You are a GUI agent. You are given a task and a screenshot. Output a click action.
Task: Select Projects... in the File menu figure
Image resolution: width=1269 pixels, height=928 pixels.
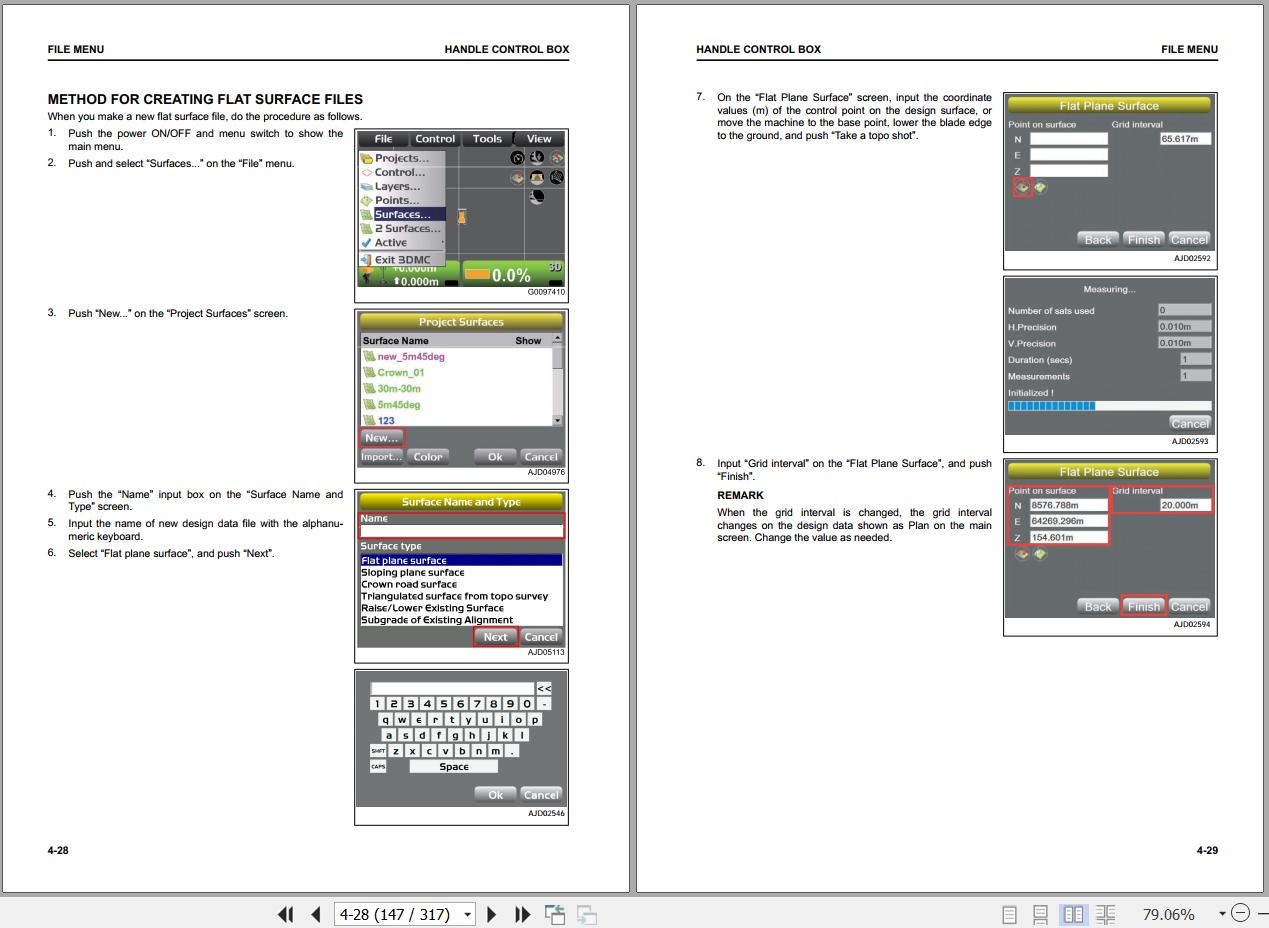click(401, 158)
